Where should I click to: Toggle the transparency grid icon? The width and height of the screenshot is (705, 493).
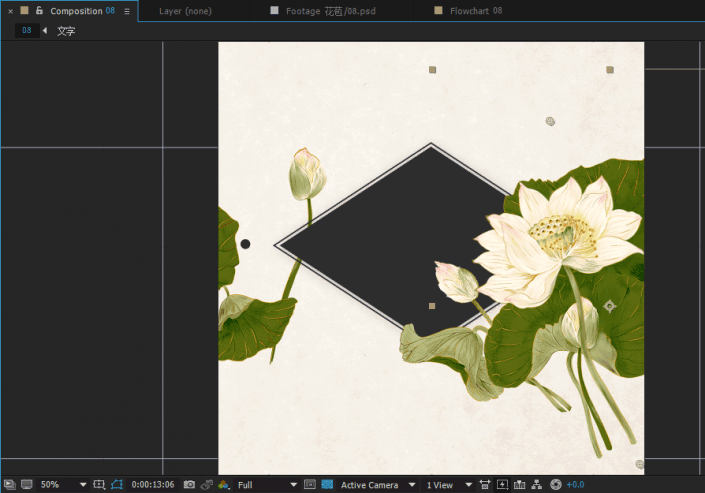pos(327,484)
